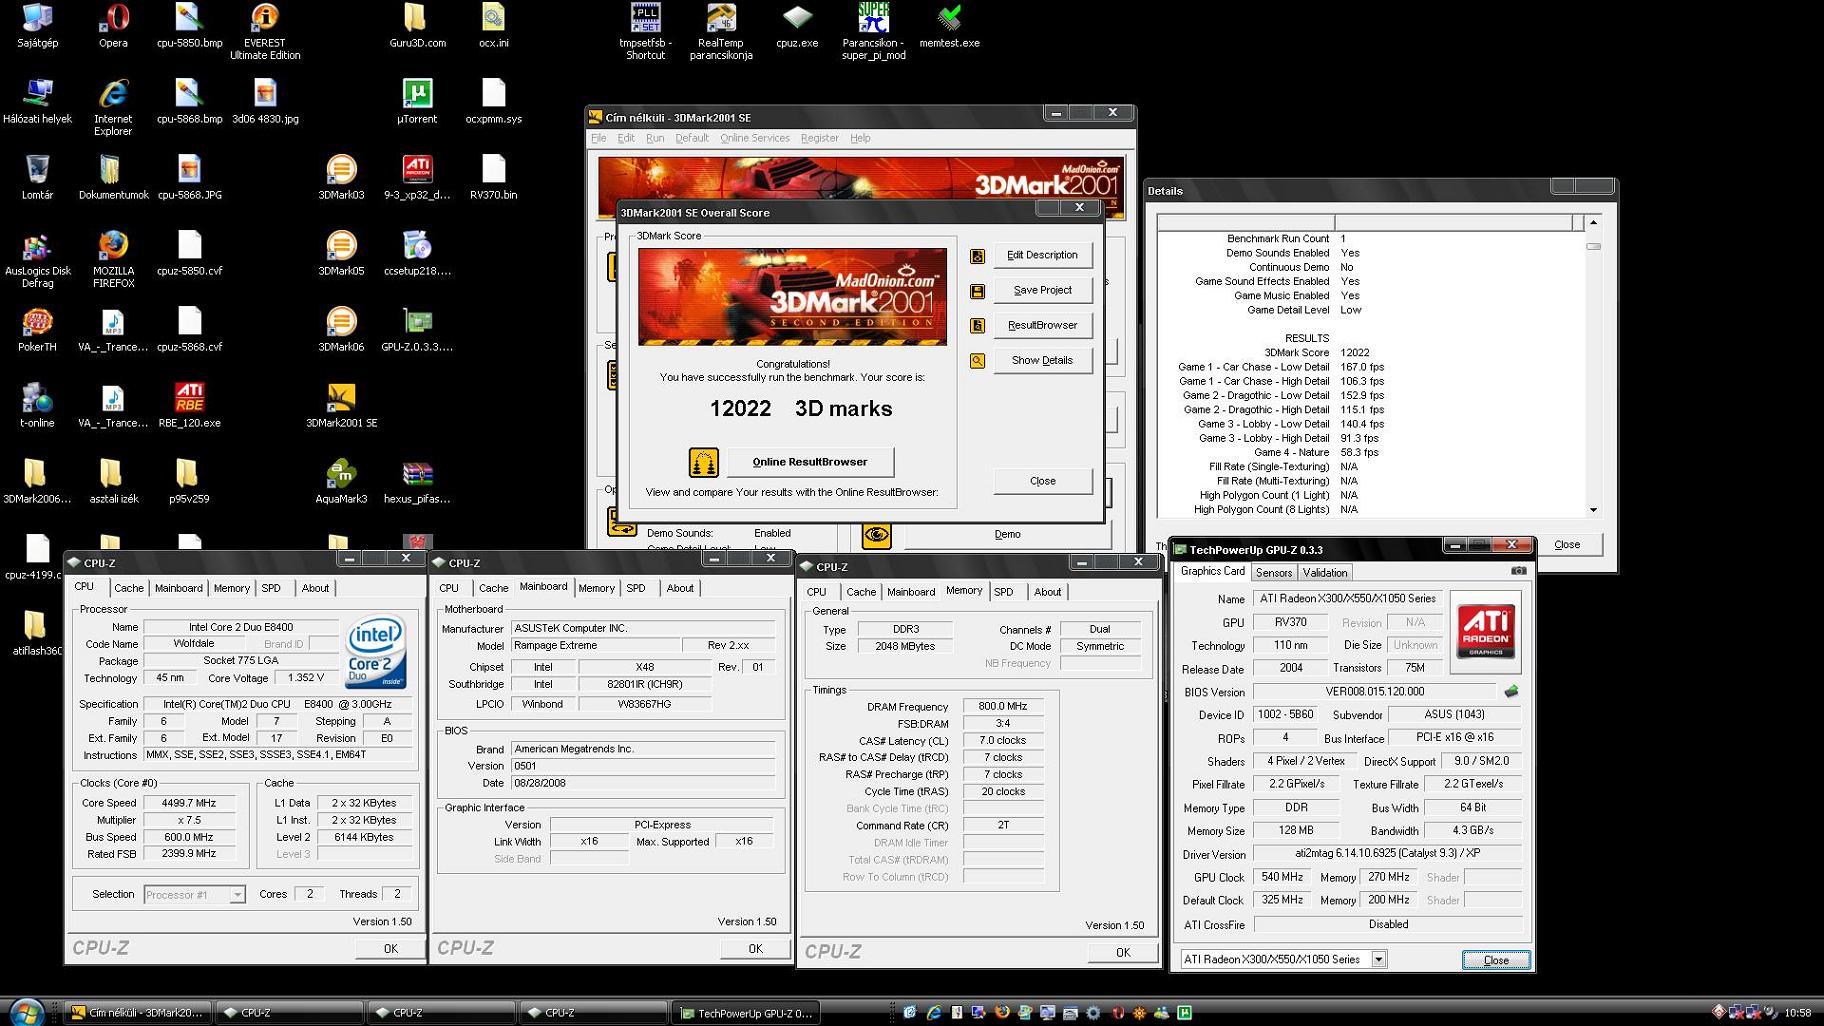Select the 3DMark03 desktop icon
The image size is (1824, 1026).
click(341, 177)
